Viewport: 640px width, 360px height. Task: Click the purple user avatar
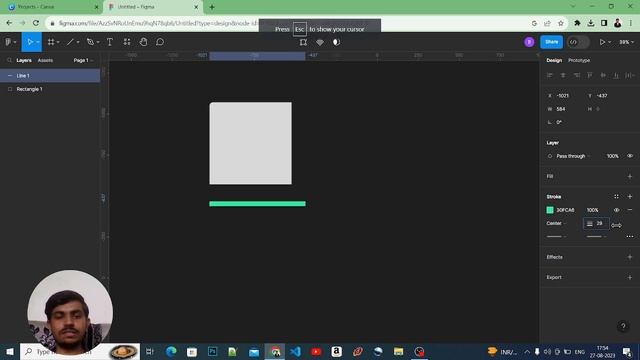pyautogui.click(x=529, y=42)
